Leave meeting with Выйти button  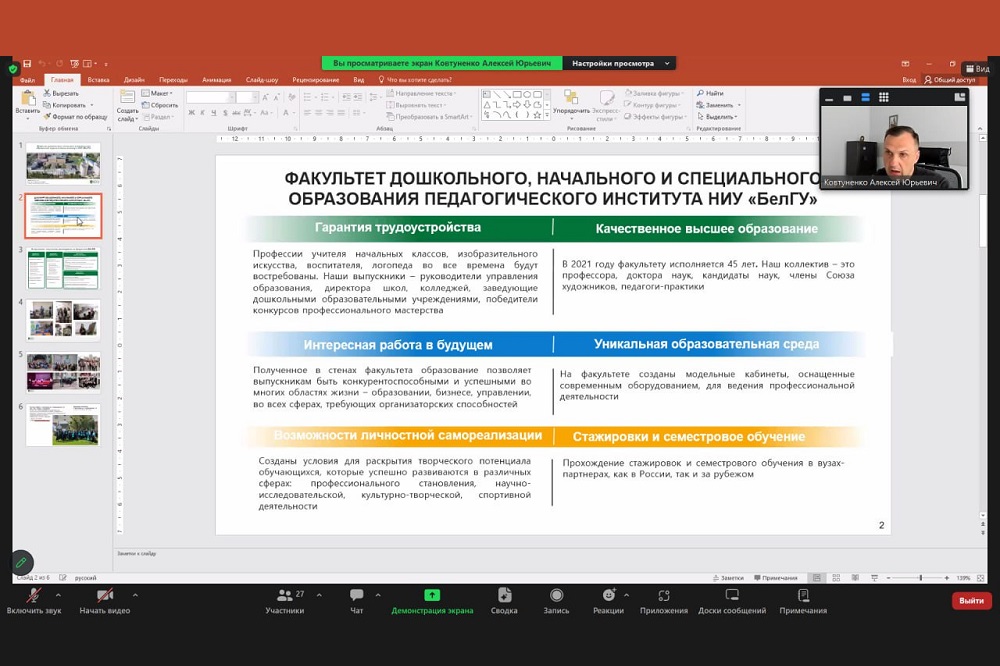tap(971, 601)
